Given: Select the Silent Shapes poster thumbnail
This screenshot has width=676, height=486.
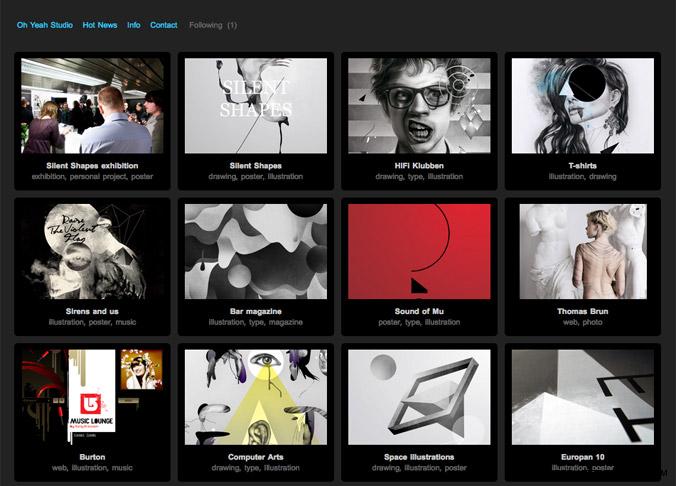Looking at the screenshot, I should (x=255, y=106).
